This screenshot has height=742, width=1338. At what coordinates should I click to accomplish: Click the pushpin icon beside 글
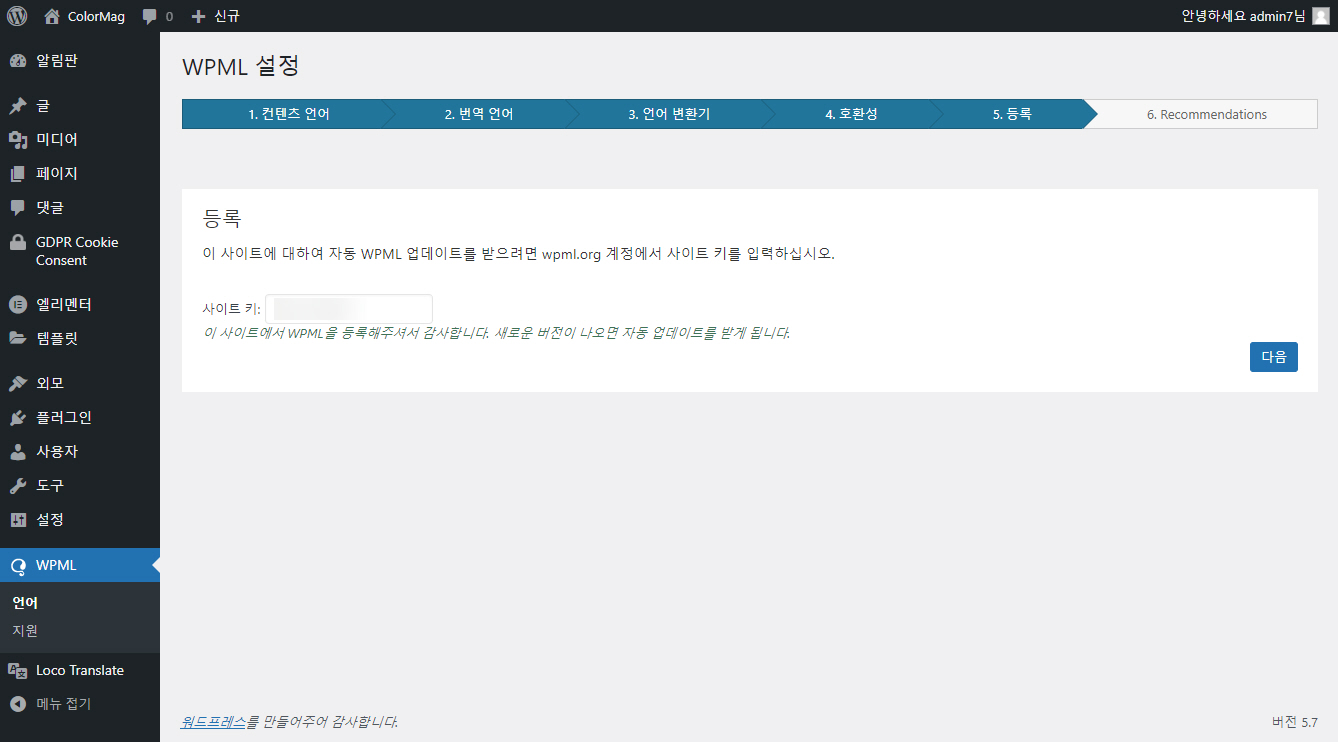tap(18, 106)
